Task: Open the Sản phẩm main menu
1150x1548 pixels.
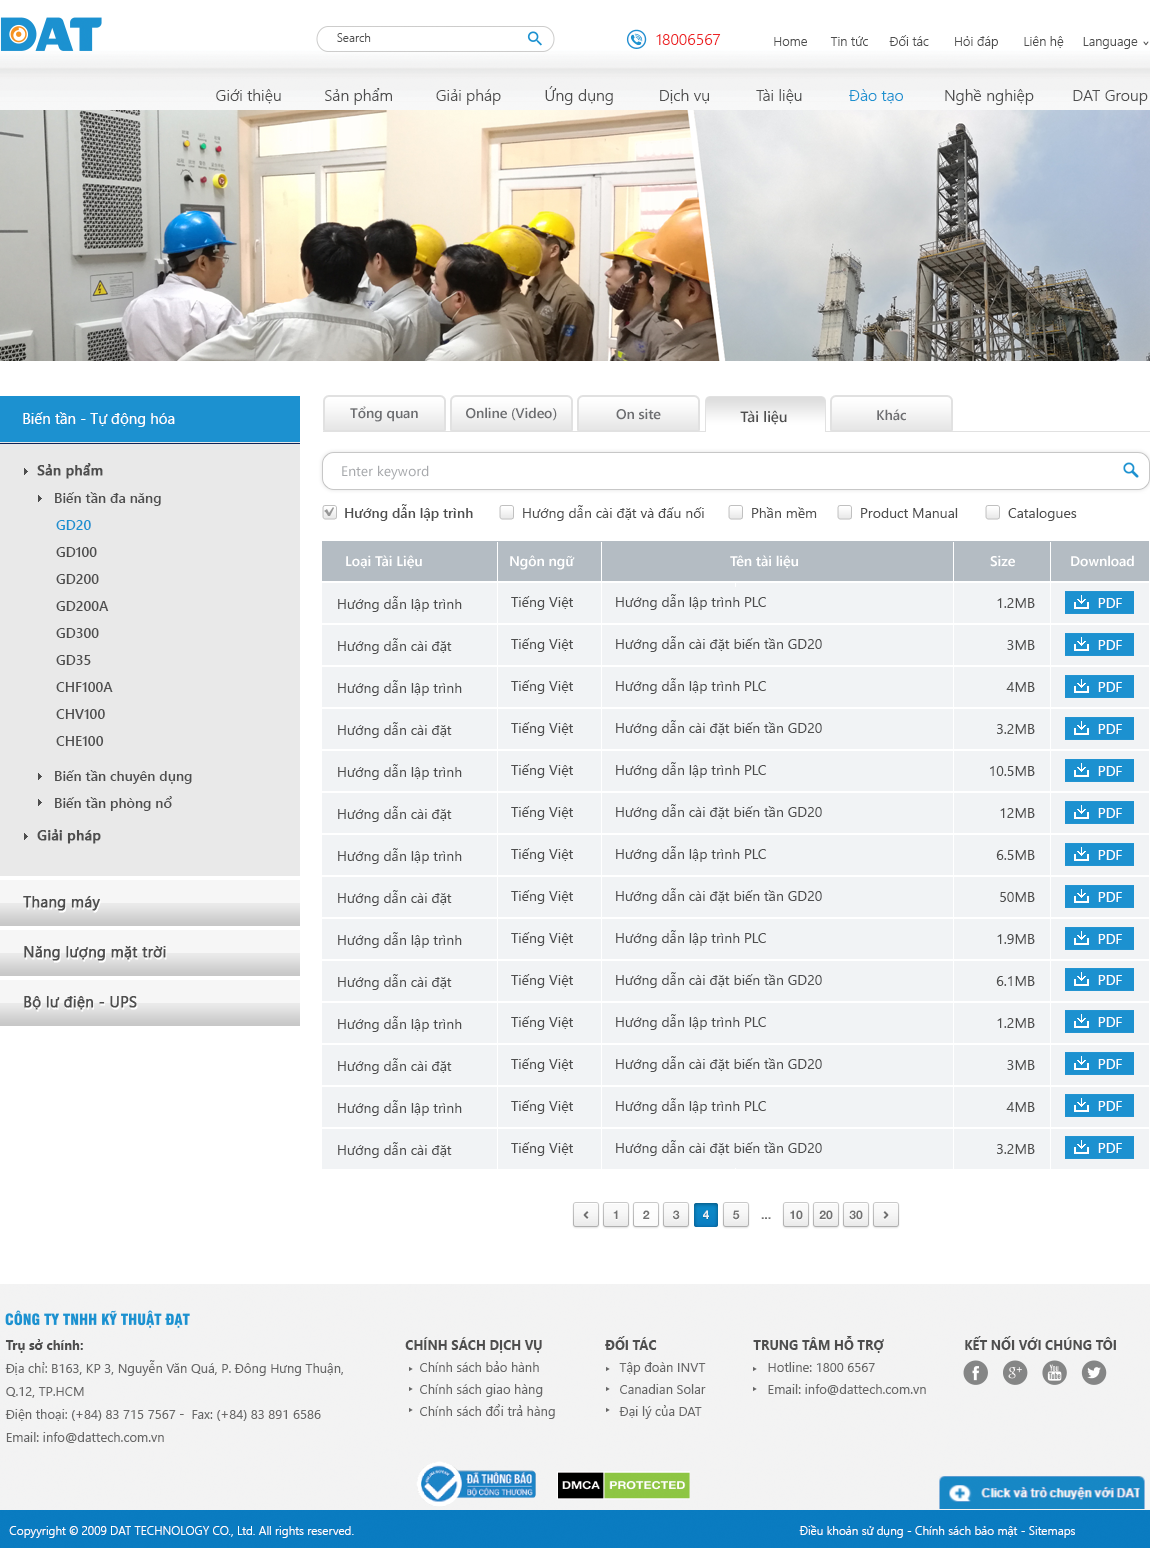Action: 358,96
